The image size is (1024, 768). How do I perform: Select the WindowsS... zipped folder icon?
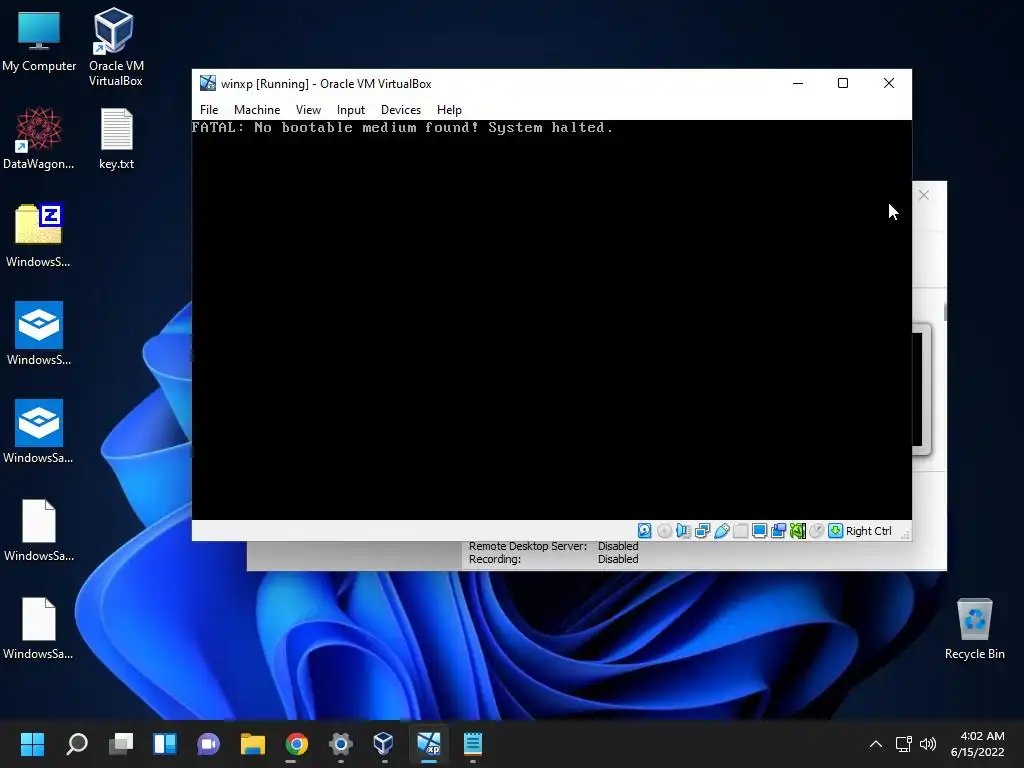(x=39, y=236)
